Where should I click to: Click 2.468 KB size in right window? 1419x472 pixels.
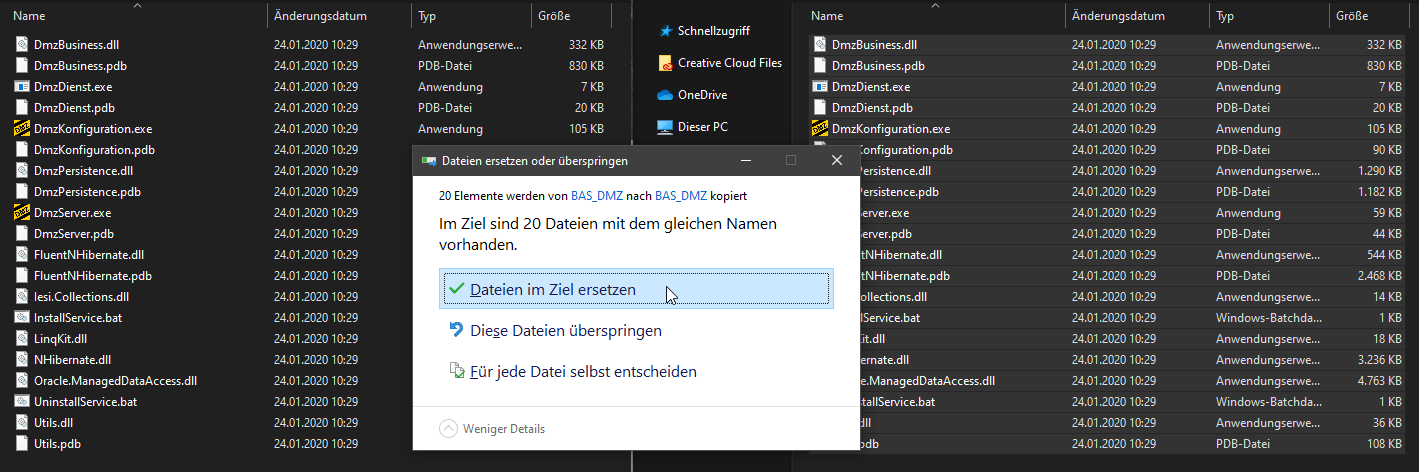[1380, 276]
